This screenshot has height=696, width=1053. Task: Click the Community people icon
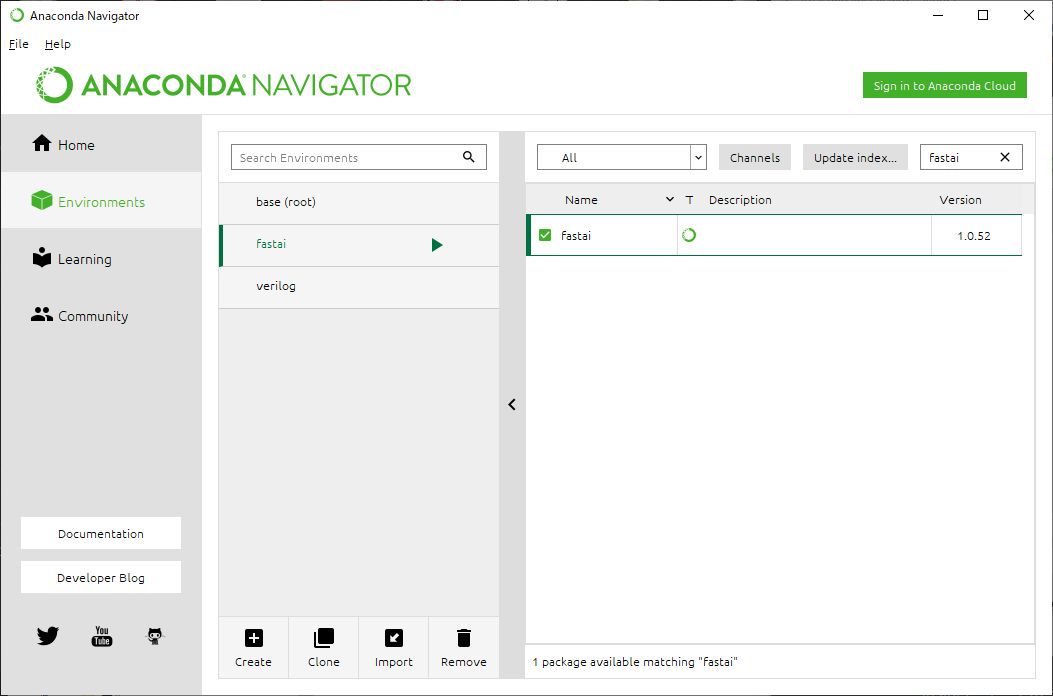(x=42, y=314)
